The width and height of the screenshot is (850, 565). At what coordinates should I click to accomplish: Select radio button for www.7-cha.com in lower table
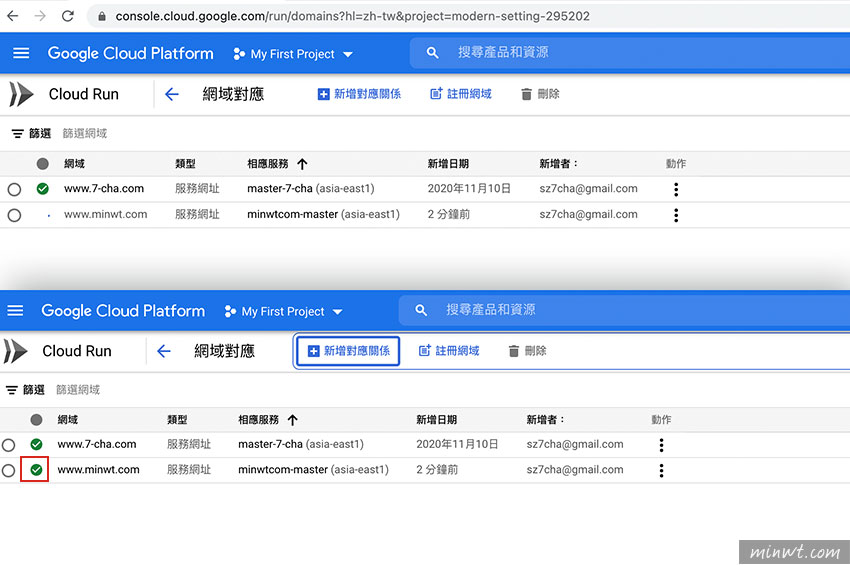coord(9,445)
